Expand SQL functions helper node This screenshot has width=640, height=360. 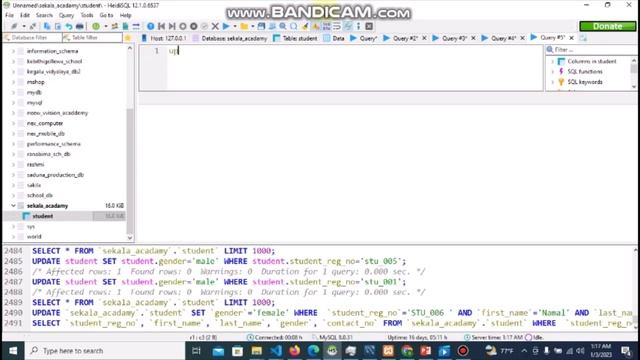pyautogui.click(x=553, y=71)
